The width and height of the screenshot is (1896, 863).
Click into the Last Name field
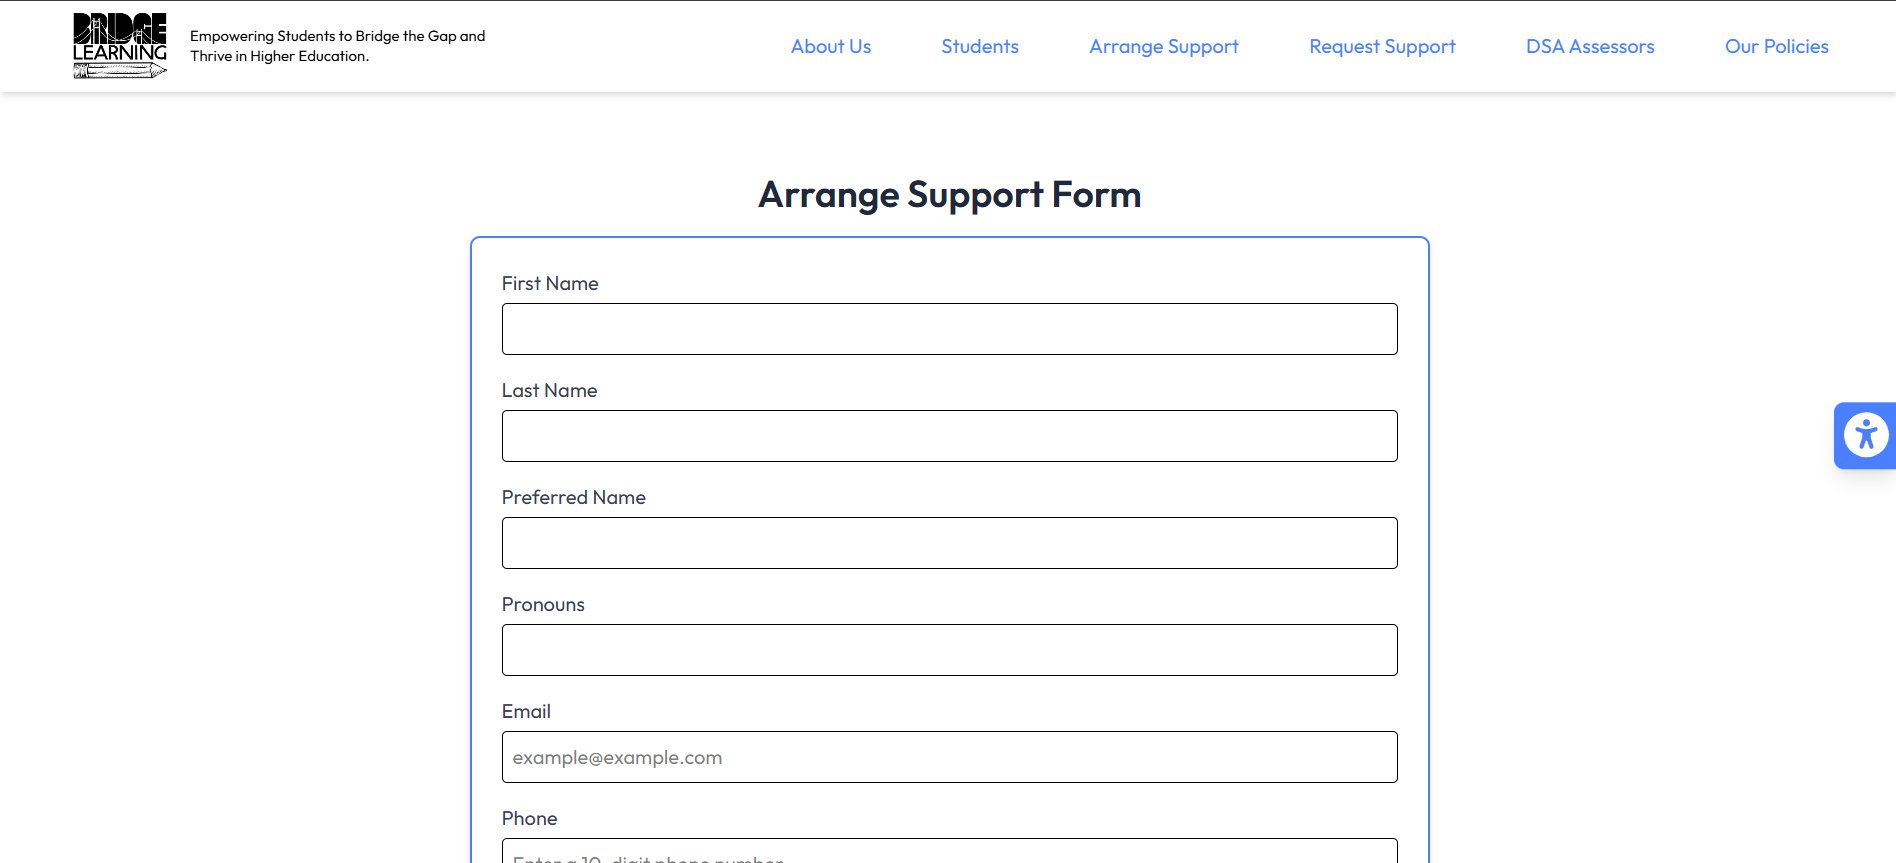[949, 436]
